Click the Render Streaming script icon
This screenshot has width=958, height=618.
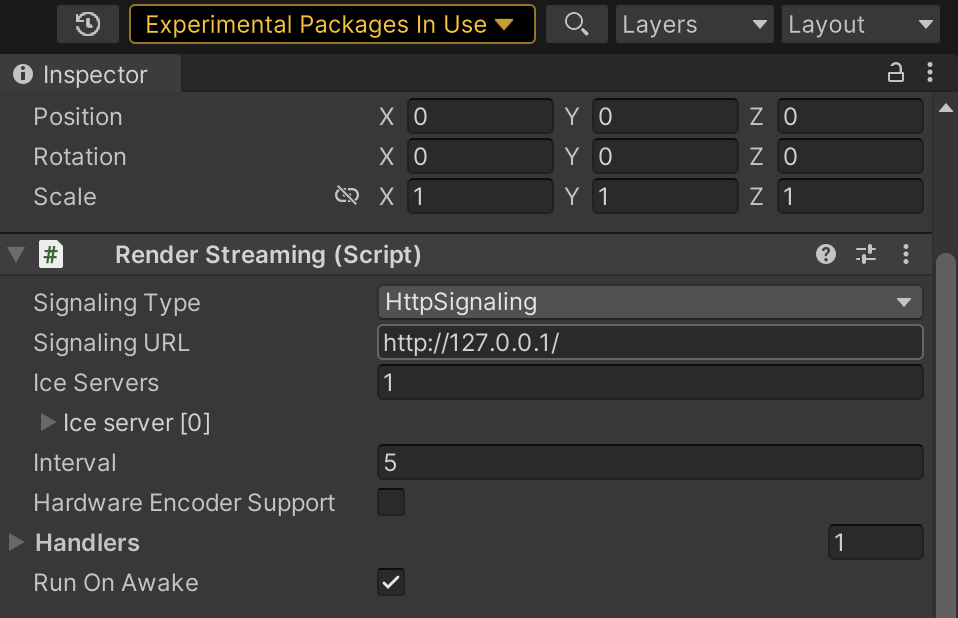click(x=50, y=254)
